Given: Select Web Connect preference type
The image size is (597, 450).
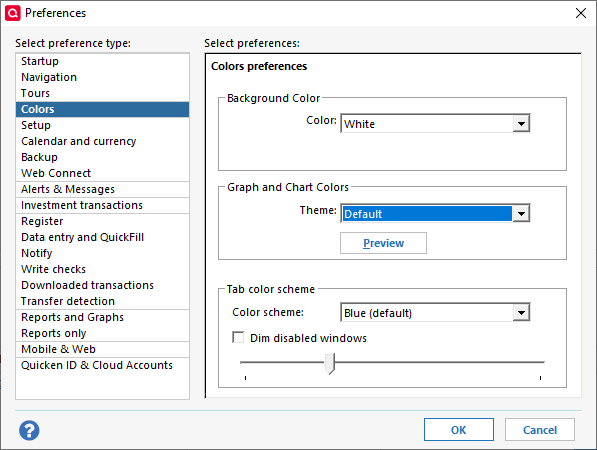Looking at the screenshot, I should [102, 173].
